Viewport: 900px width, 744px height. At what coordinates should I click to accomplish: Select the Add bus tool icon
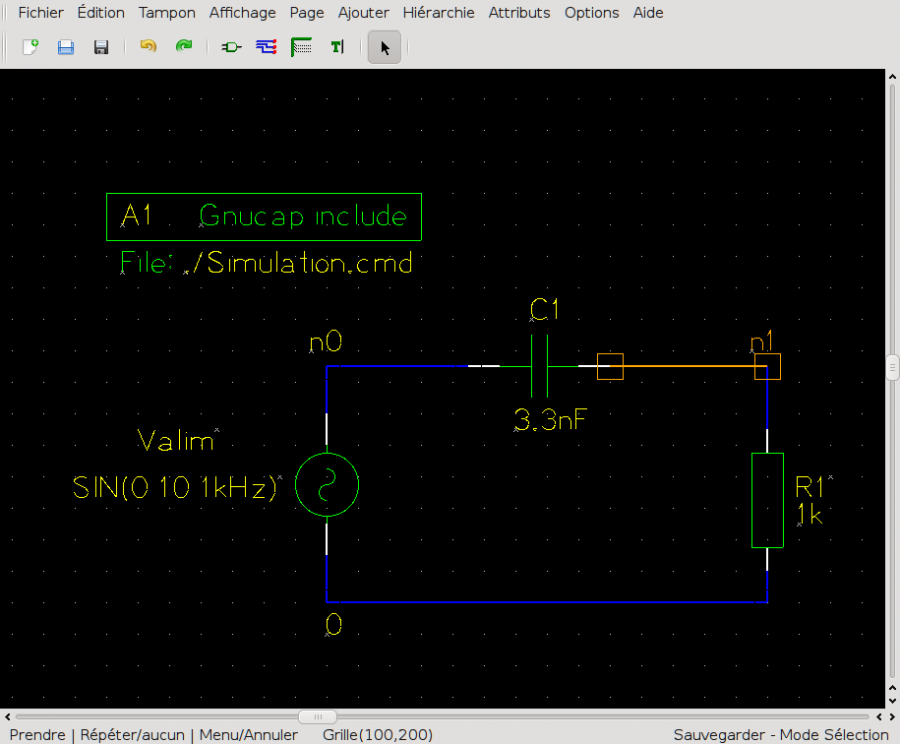301,46
